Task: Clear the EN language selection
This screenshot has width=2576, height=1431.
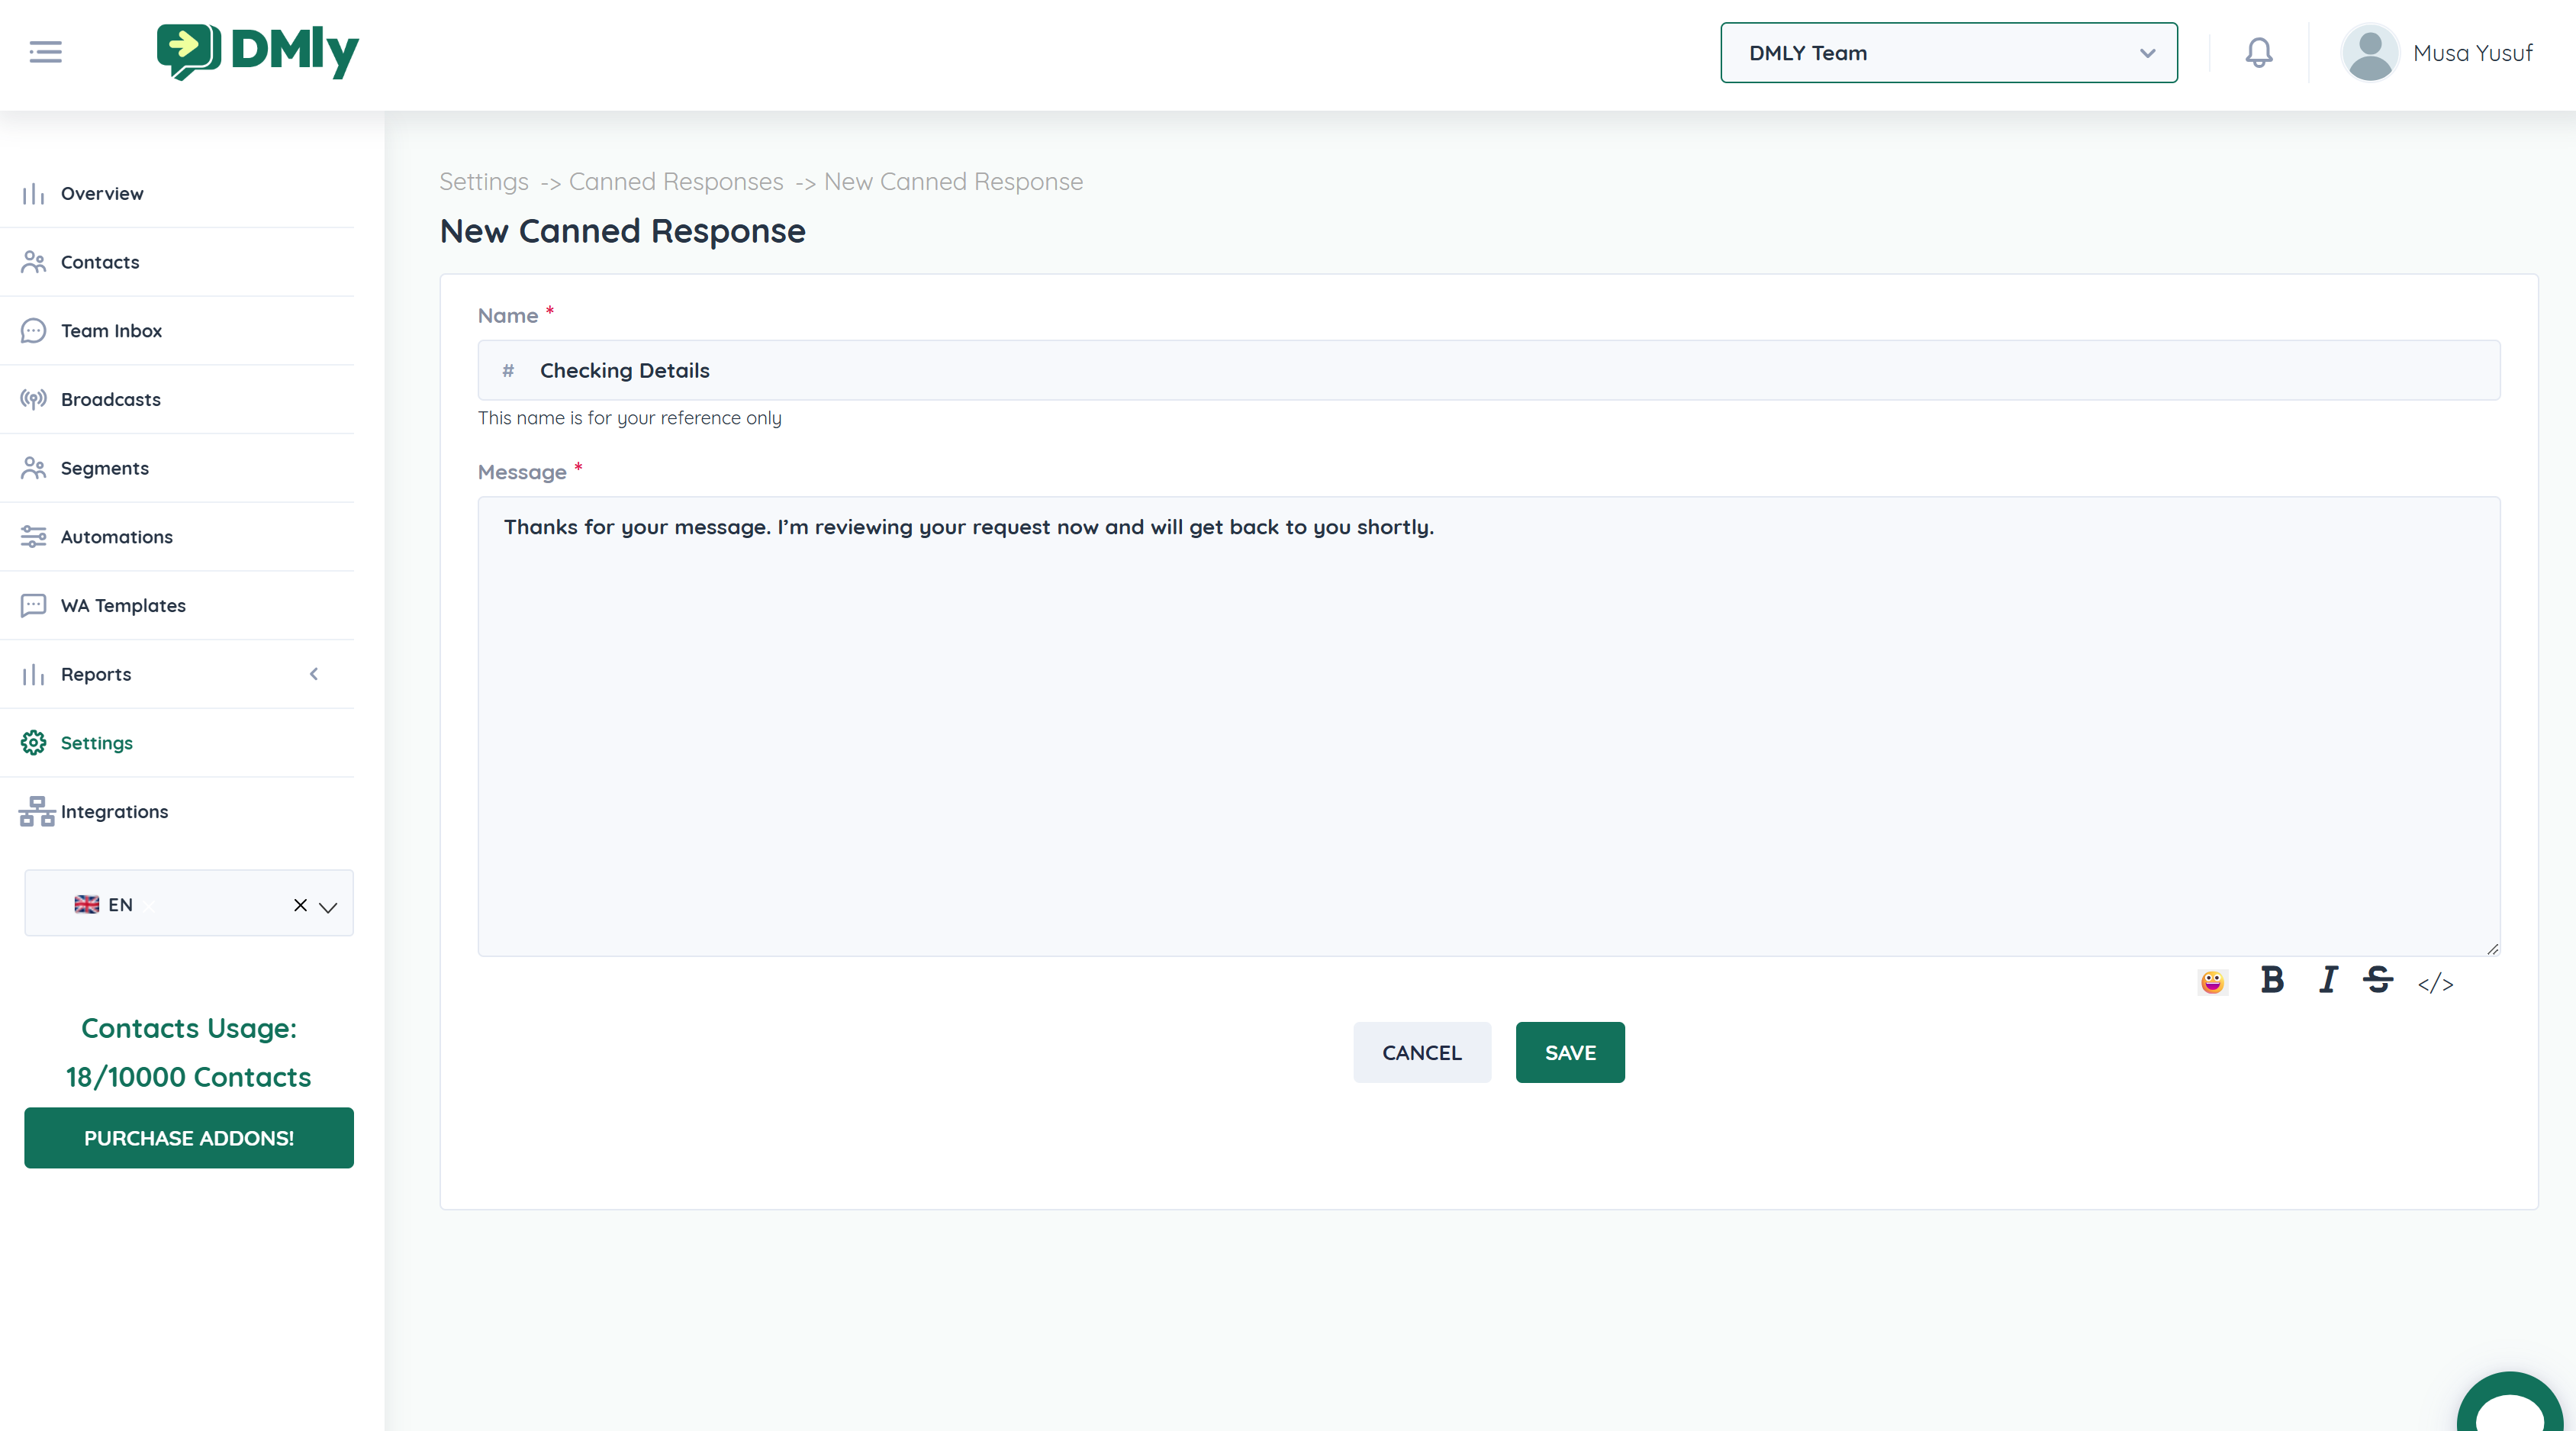Action: [300, 905]
